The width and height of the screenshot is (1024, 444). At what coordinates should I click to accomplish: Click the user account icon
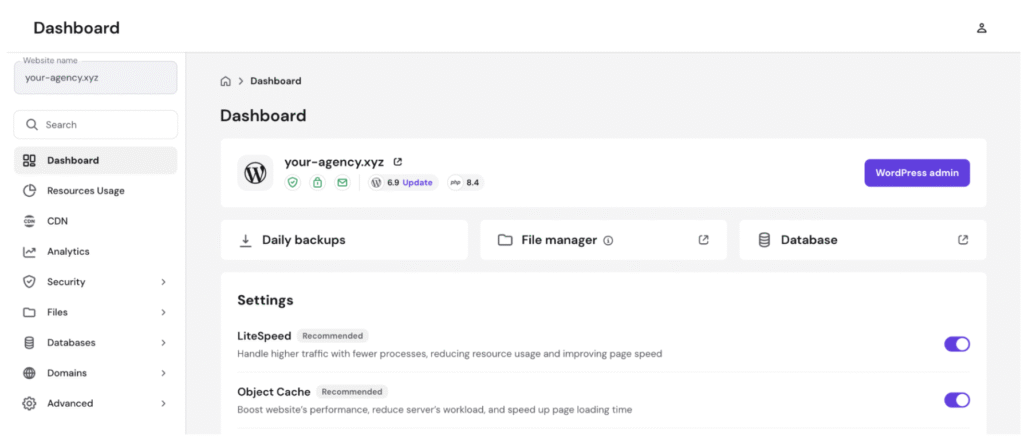(981, 28)
